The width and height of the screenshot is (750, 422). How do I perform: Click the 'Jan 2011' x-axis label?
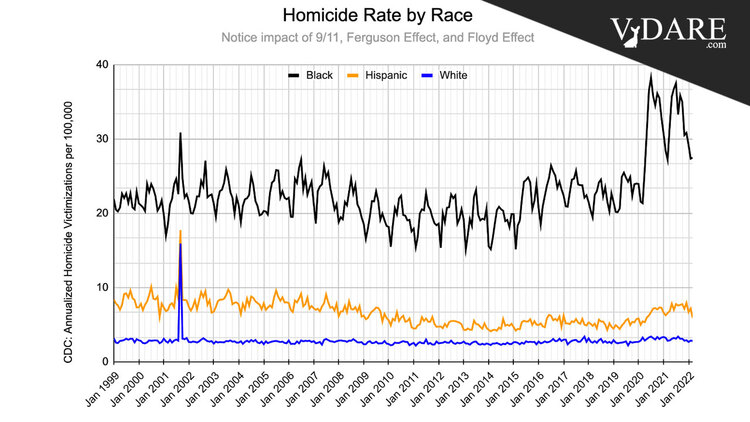click(x=402, y=388)
